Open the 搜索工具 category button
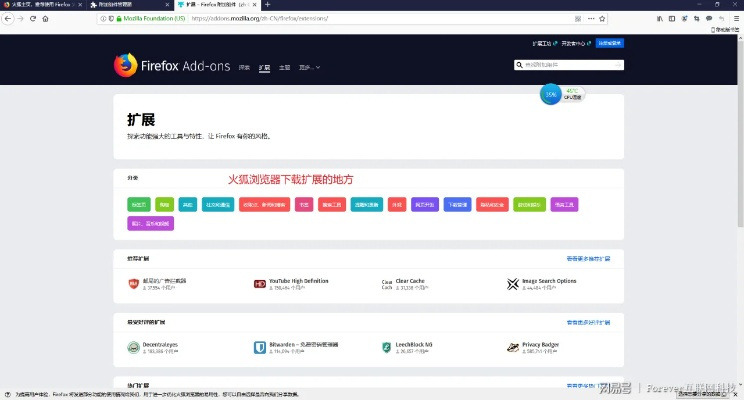The width and height of the screenshot is (744, 400). (332, 205)
